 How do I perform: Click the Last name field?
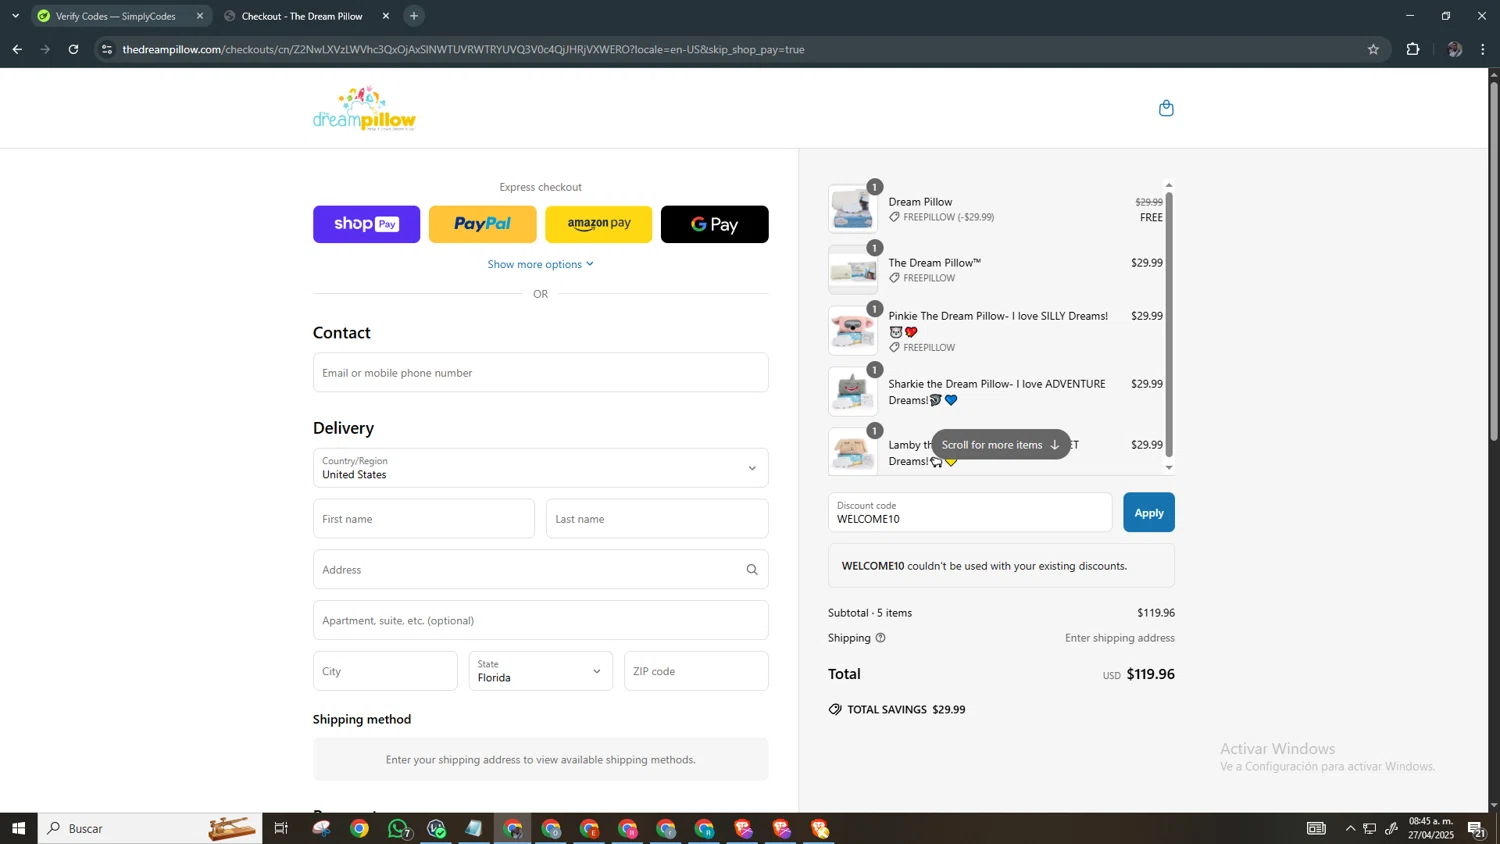pos(657,519)
